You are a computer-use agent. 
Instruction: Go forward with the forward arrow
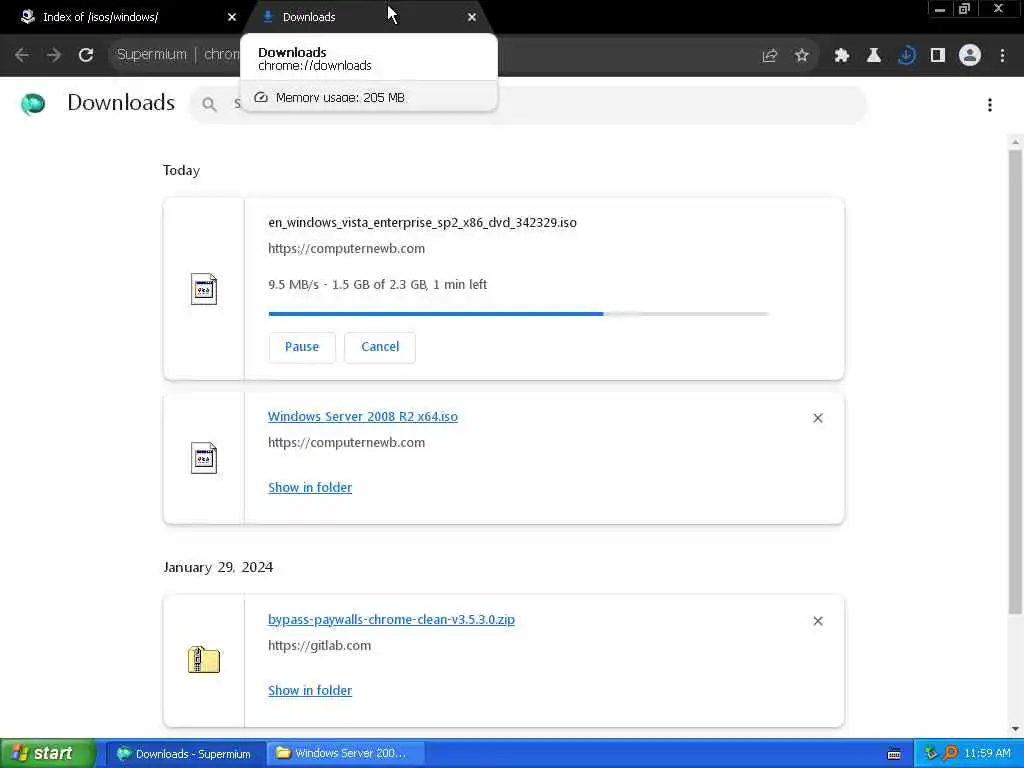click(x=54, y=56)
